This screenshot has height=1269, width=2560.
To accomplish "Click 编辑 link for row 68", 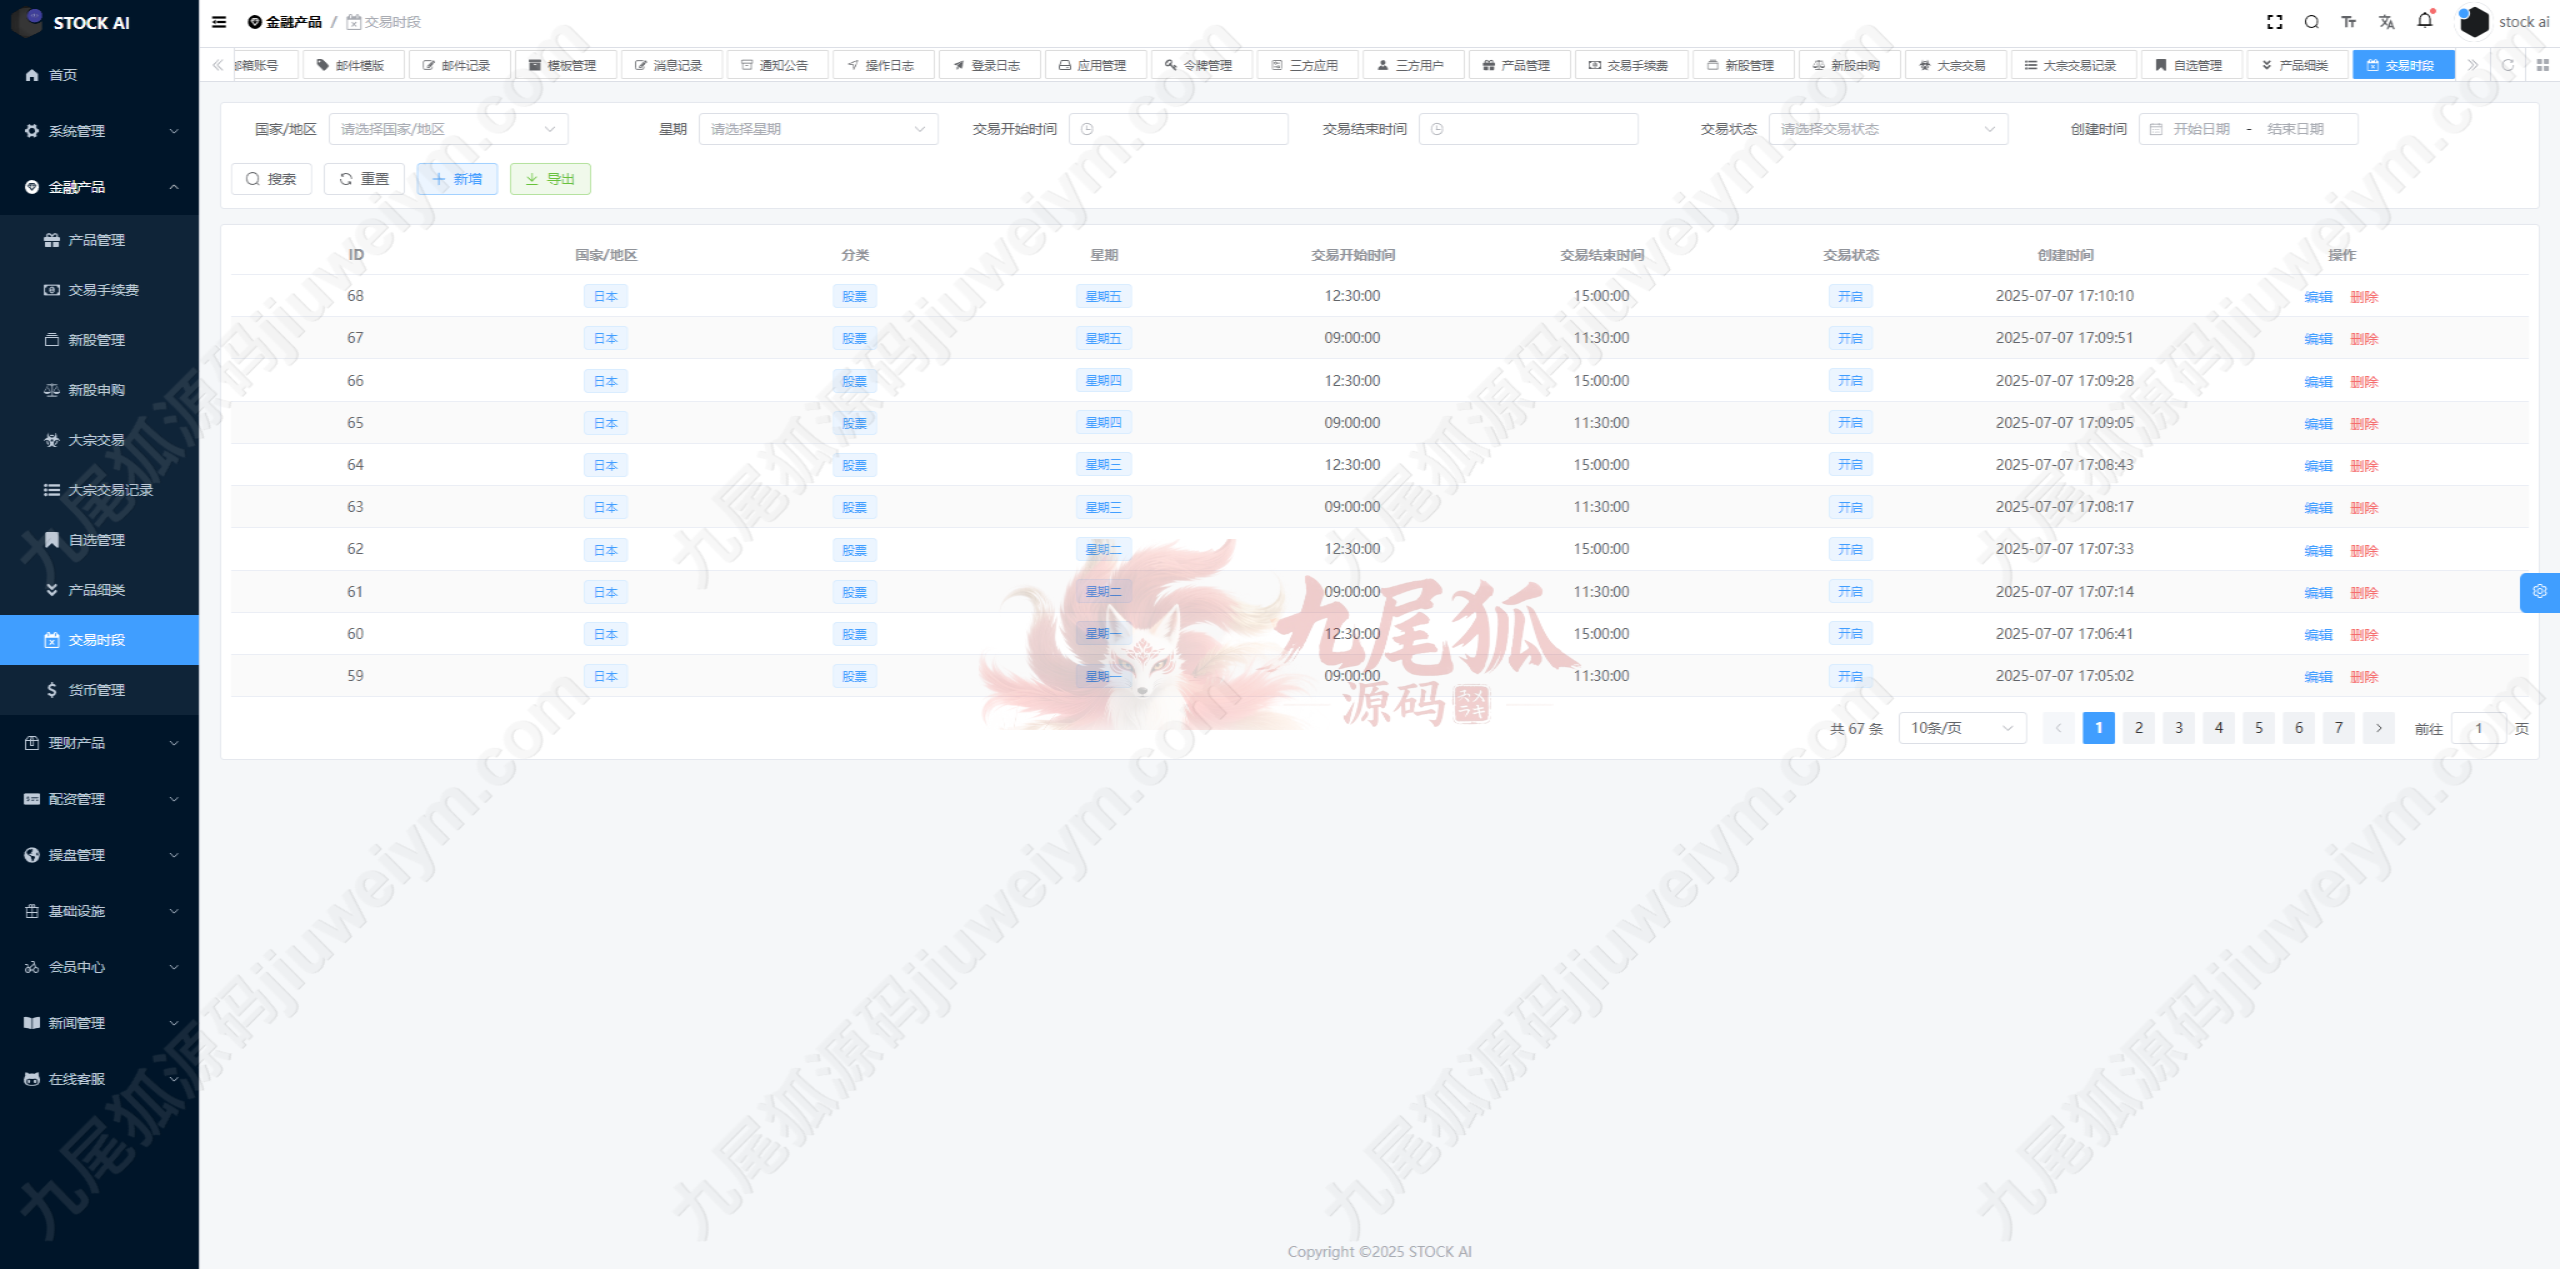I will (2317, 297).
